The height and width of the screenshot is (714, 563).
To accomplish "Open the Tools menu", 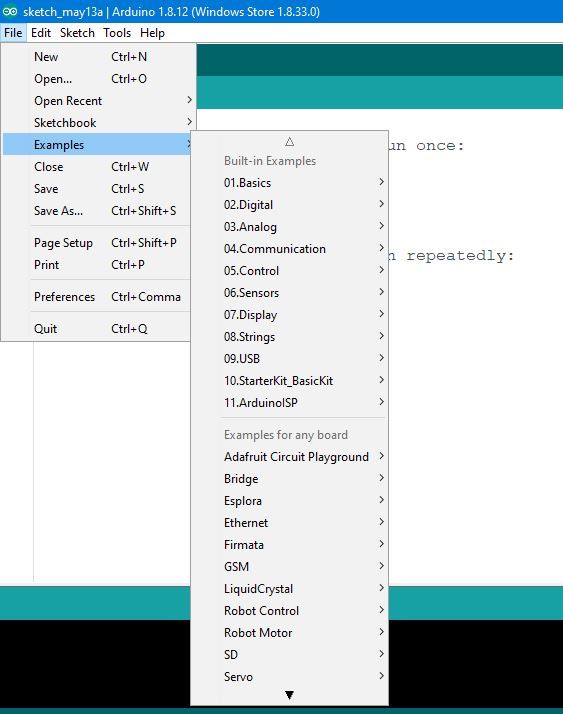I will click(117, 33).
